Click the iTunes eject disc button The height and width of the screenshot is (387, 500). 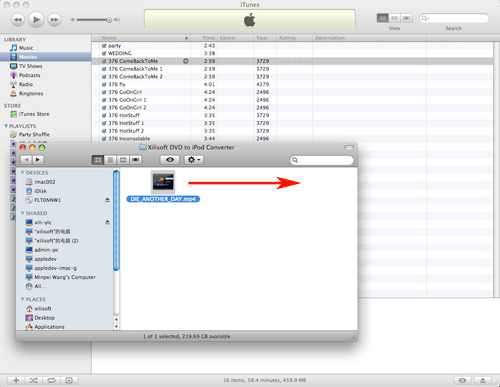coord(483,380)
